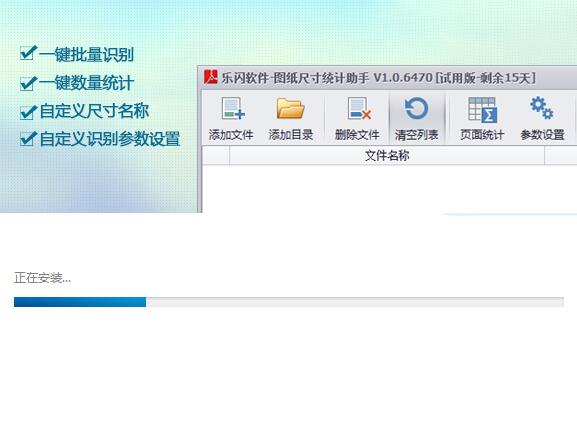The width and height of the screenshot is (577, 428).
Task: Open the 参数设置 gears icon
Action: [x=542, y=108]
